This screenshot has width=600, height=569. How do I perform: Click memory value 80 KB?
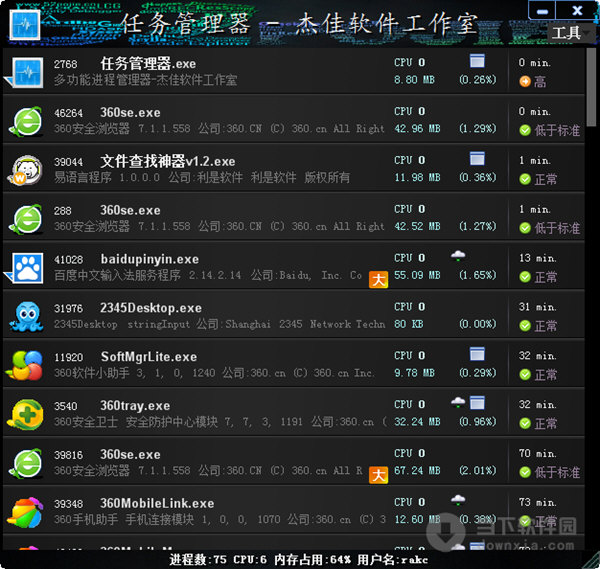coord(409,324)
